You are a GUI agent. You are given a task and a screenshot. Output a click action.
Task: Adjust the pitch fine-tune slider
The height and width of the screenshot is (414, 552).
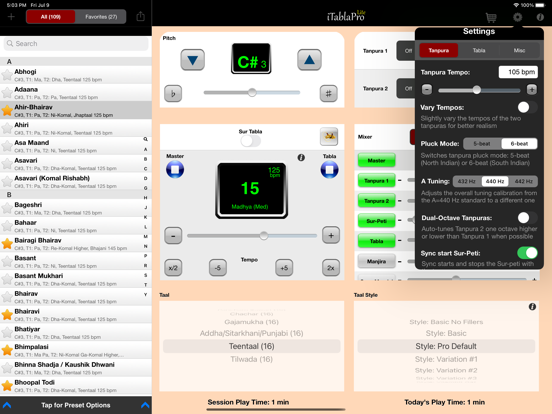pos(252,93)
